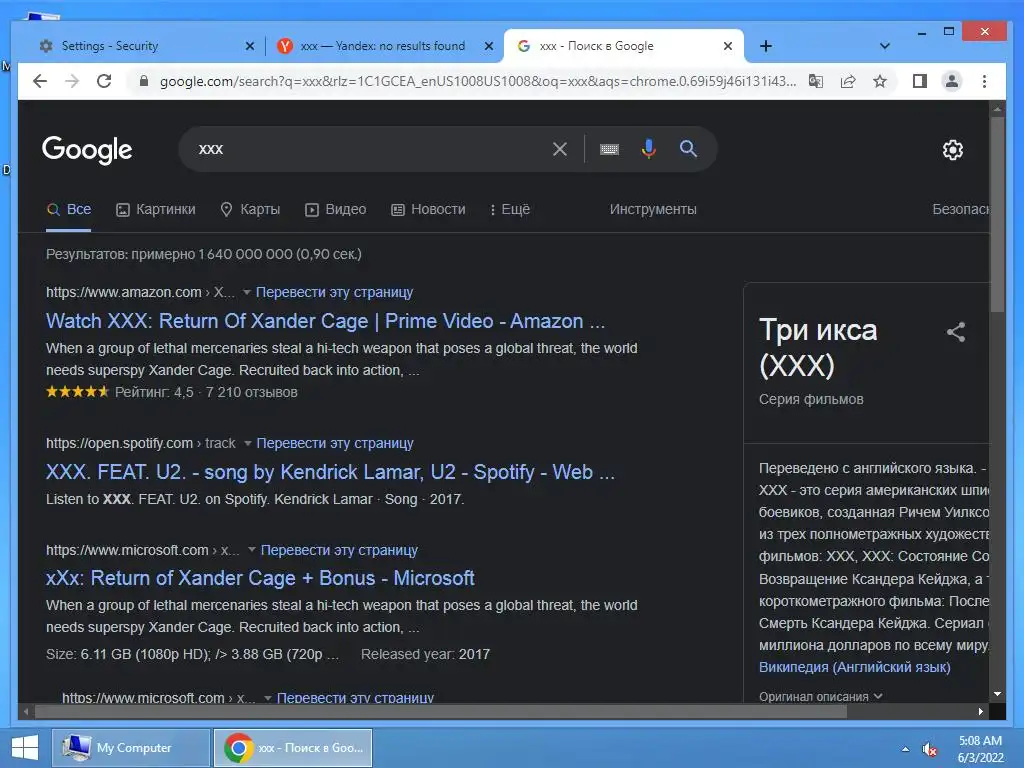Click vertical scrollbar thumb
This screenshot has width=1024, height=768.
(997, 215)
